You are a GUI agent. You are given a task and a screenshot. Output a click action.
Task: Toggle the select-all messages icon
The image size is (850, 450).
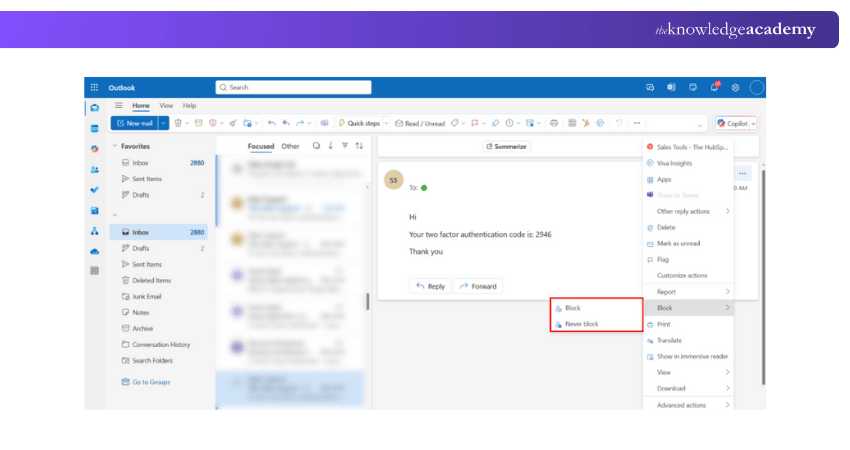[x=317, y=146]
